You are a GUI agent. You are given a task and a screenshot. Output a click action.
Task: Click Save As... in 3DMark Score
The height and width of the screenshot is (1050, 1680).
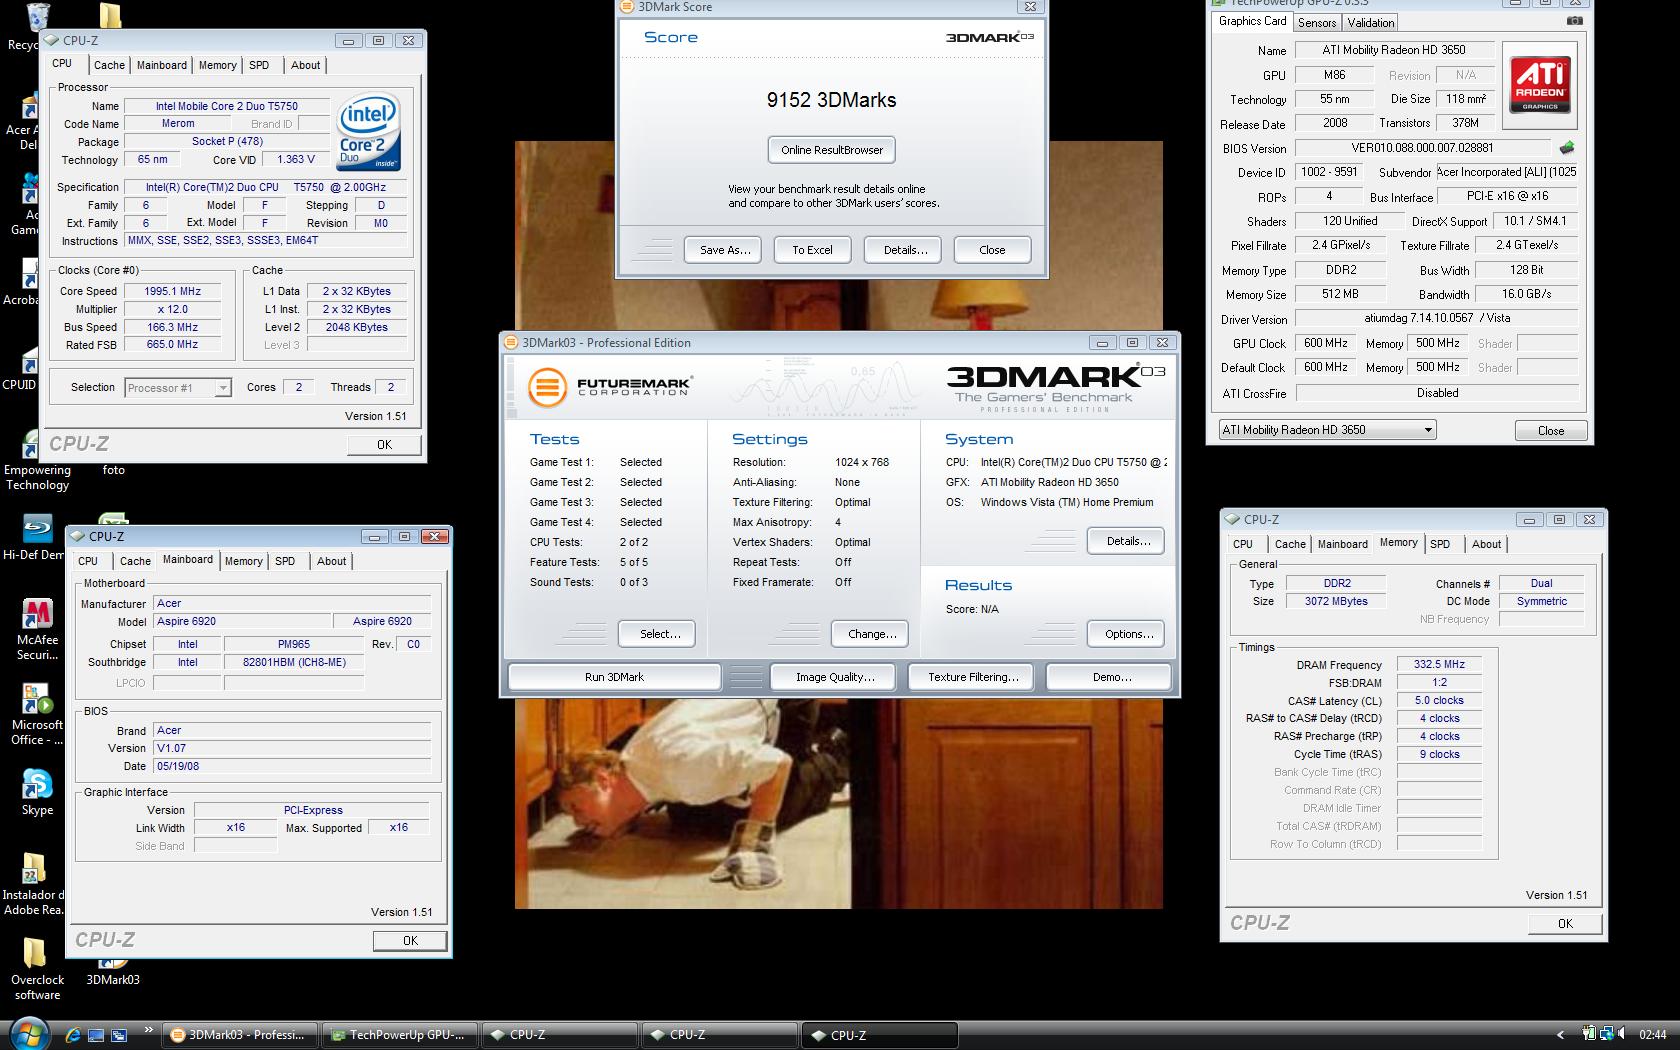[724, 250]
